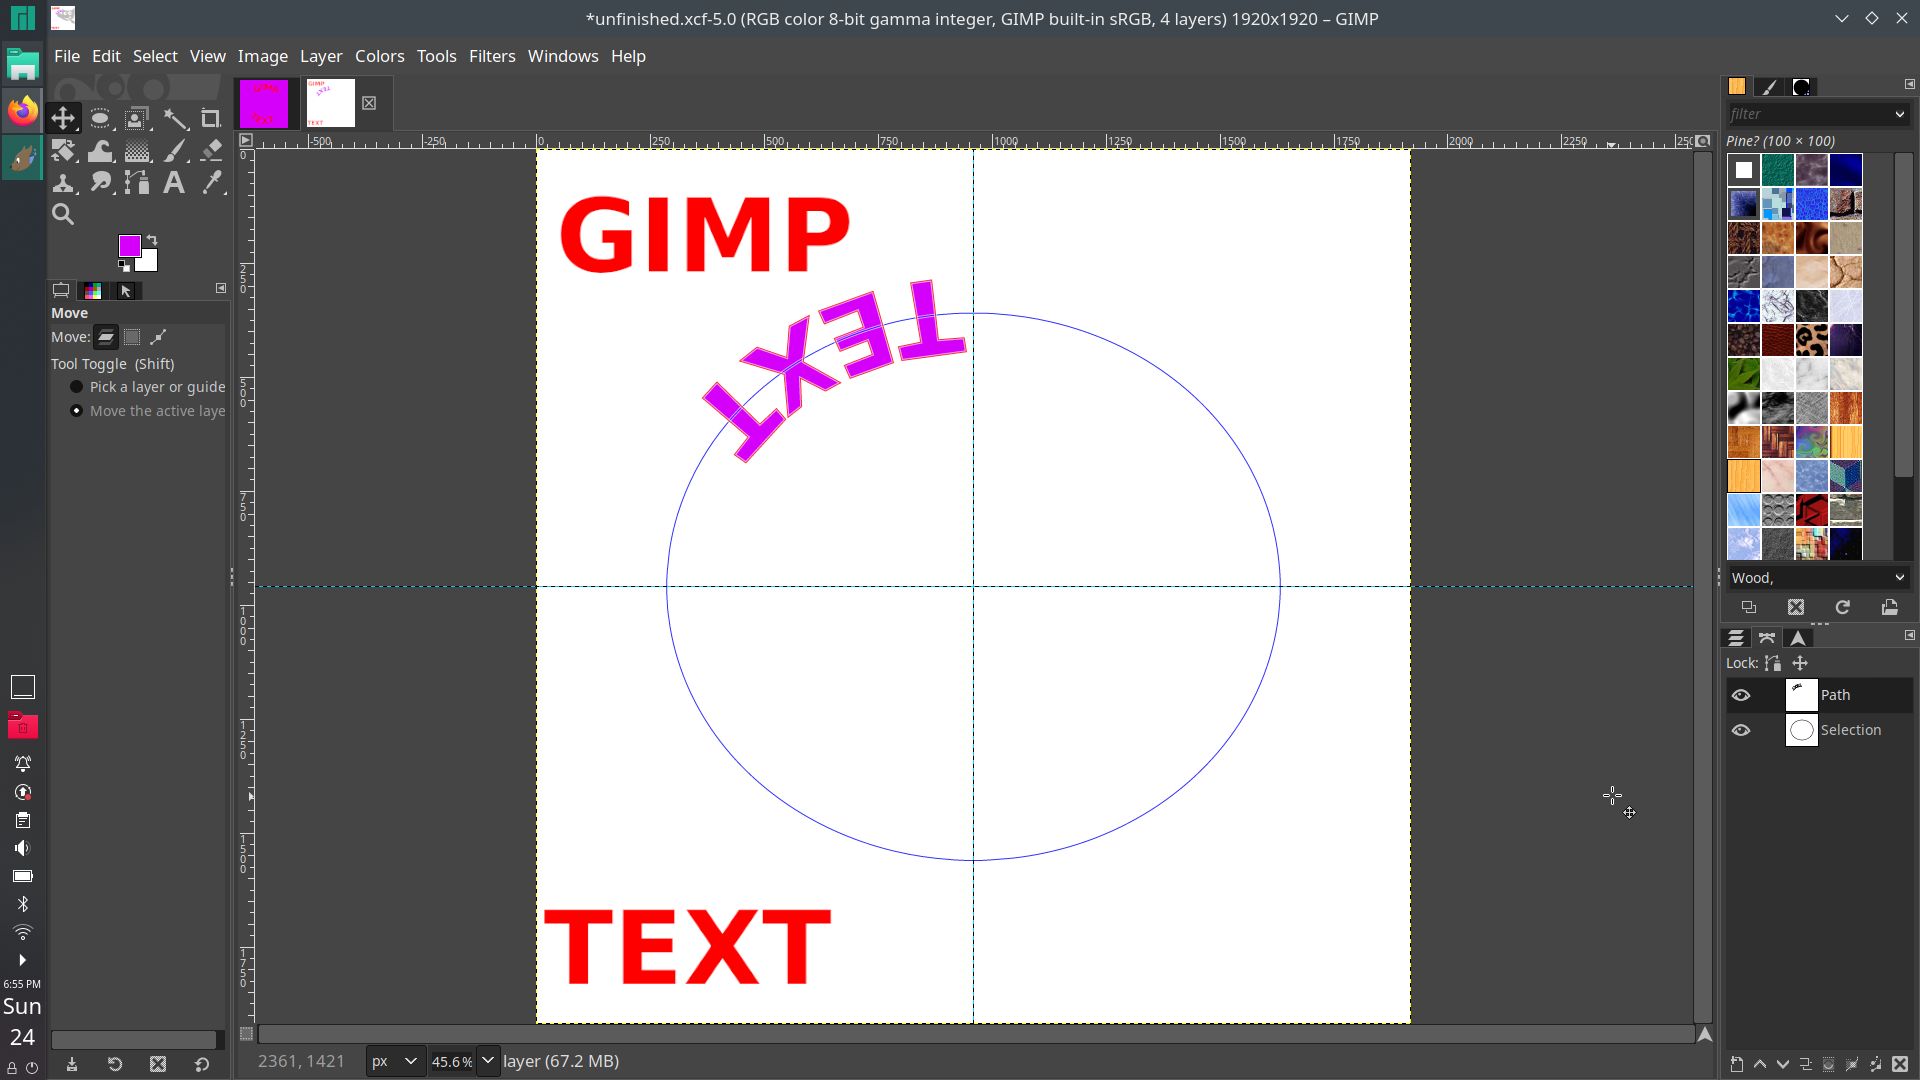The width and height of the screenshot is (1920, 1080).
Task: Select the Zoom magnifier tool
Action: coord(63,214)
